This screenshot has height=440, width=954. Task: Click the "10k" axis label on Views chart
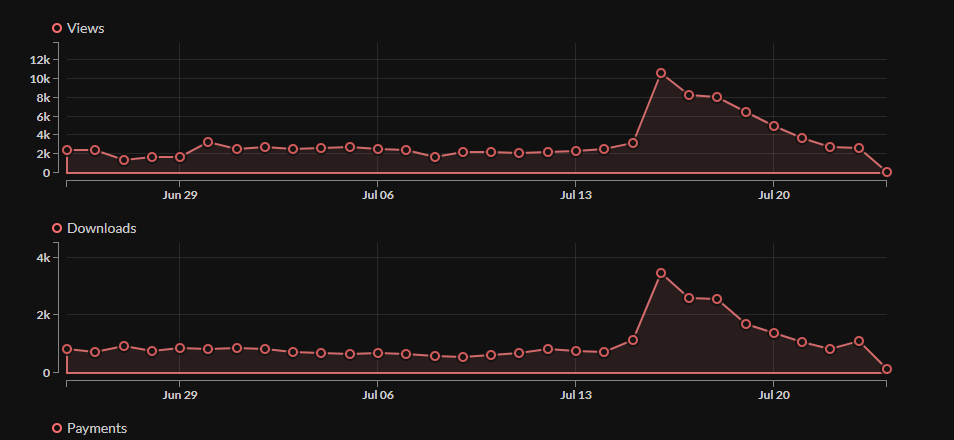coord(40,79)
